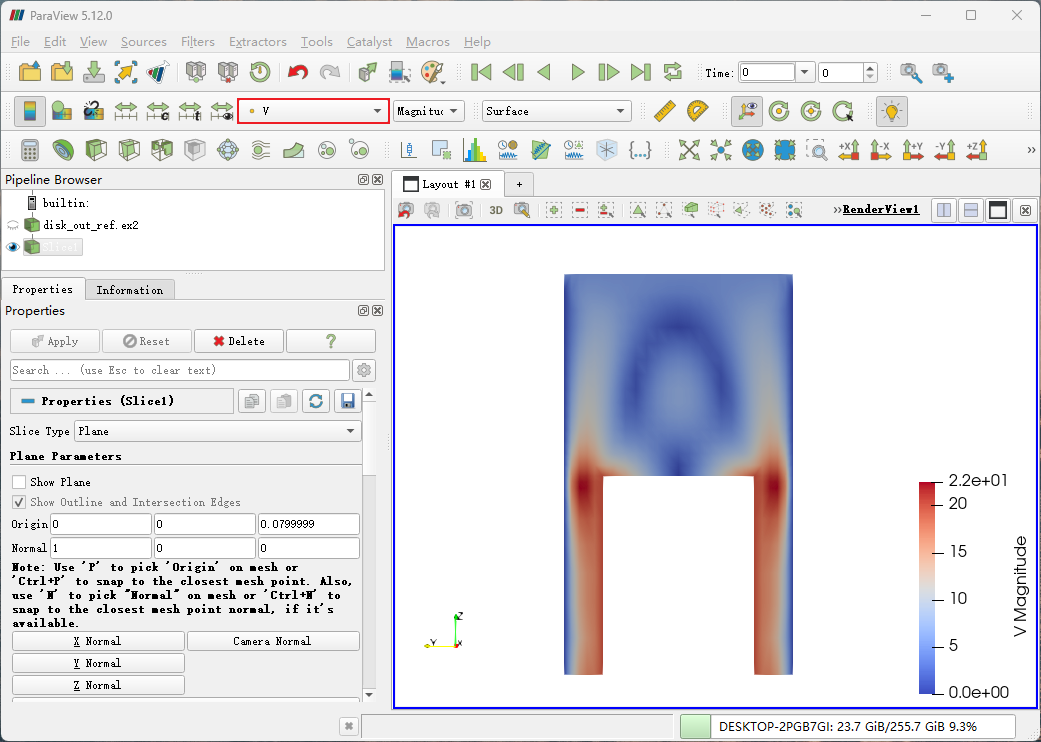Expand the Slice Type Plane dropdown
Viewport: 1041px width, 742px height.
(218, 431)
